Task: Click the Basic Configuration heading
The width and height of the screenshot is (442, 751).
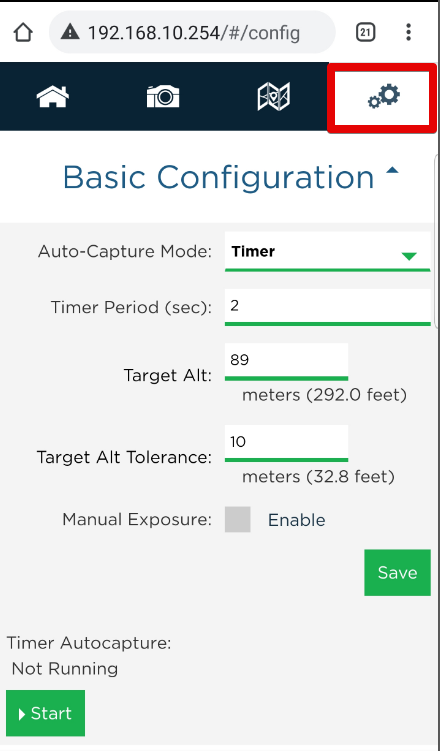Action: tap(218, 177)
